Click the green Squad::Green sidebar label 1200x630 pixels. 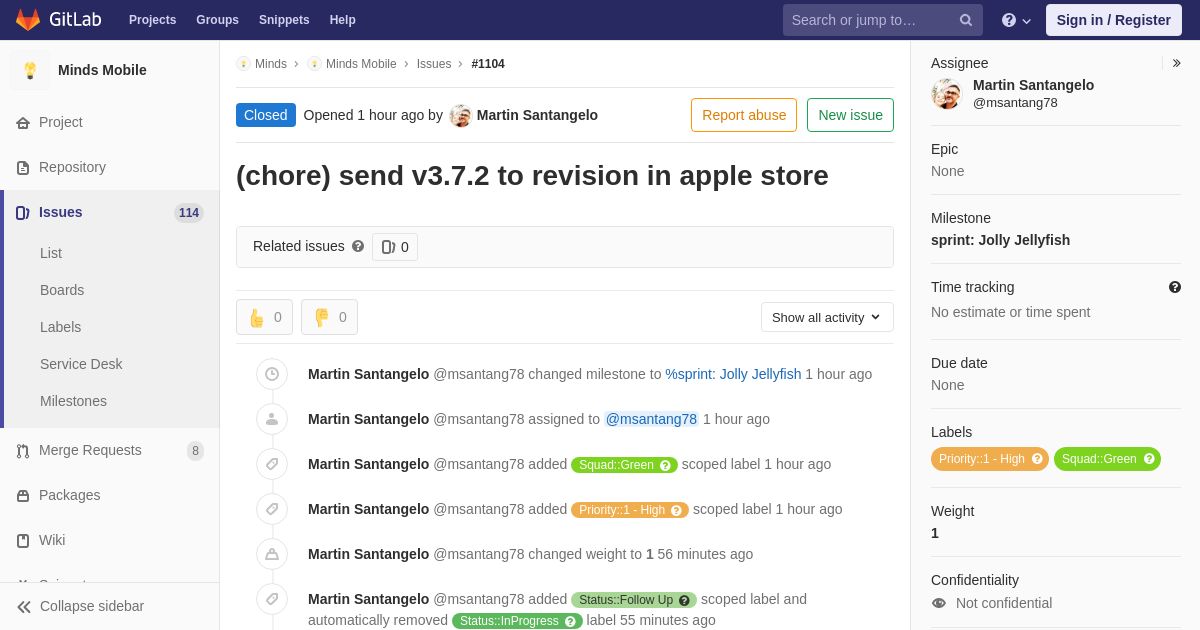[x=1107, y=459]
